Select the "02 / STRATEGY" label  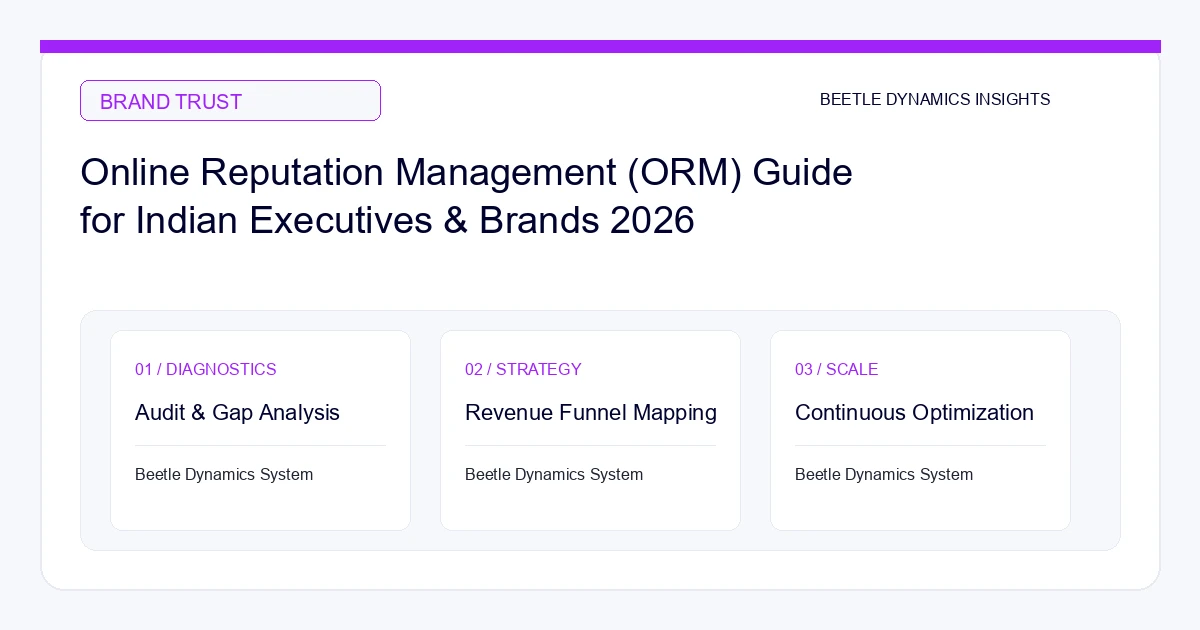click(523, 369)
